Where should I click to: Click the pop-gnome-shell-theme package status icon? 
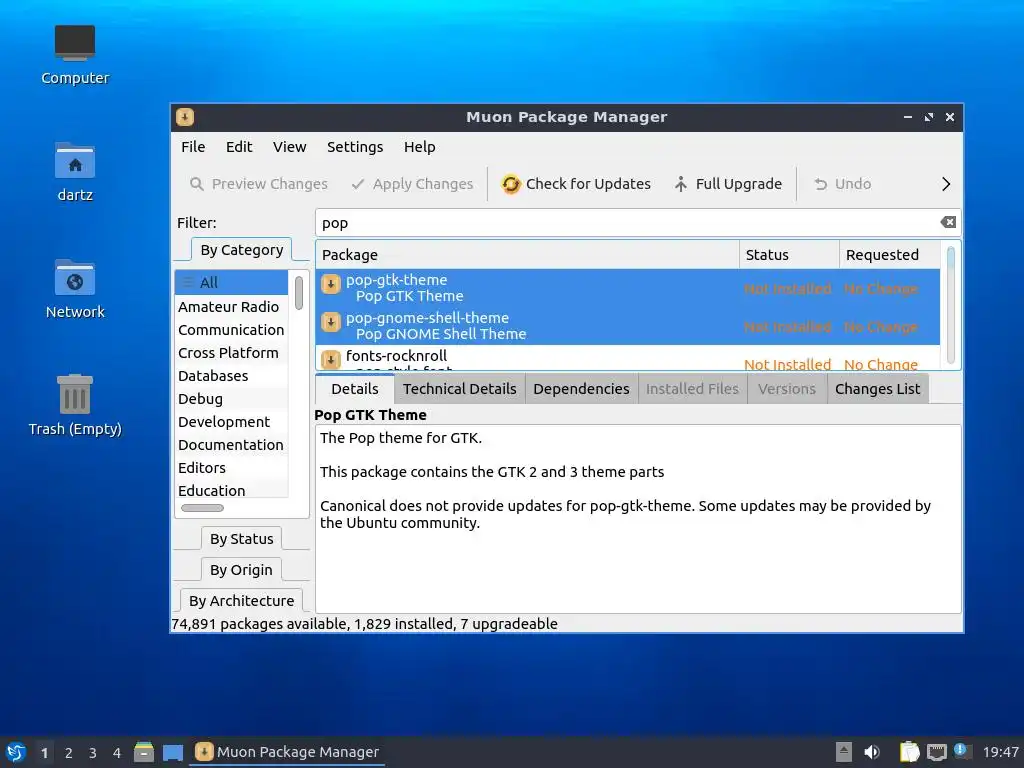(331, 322)
